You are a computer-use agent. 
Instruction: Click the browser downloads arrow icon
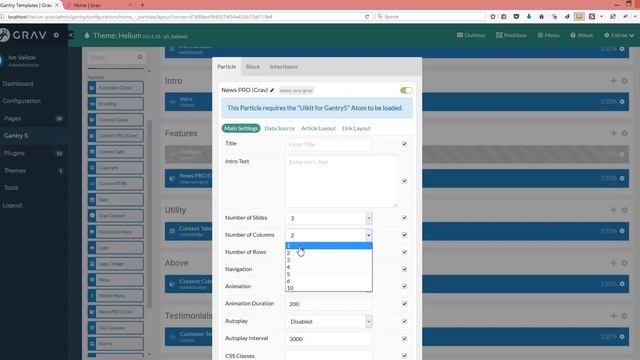pos(529,17)
